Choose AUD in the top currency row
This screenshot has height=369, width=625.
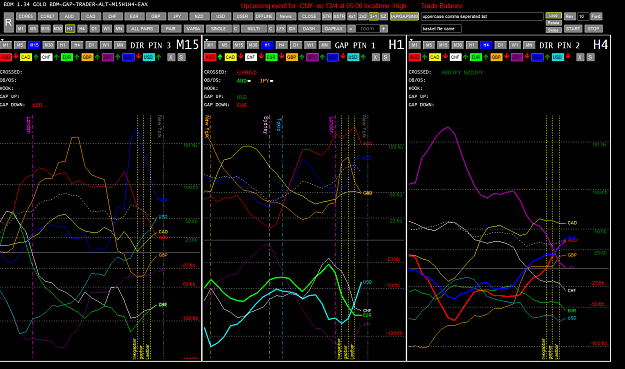pyautogui.click(x=69, y=16)
